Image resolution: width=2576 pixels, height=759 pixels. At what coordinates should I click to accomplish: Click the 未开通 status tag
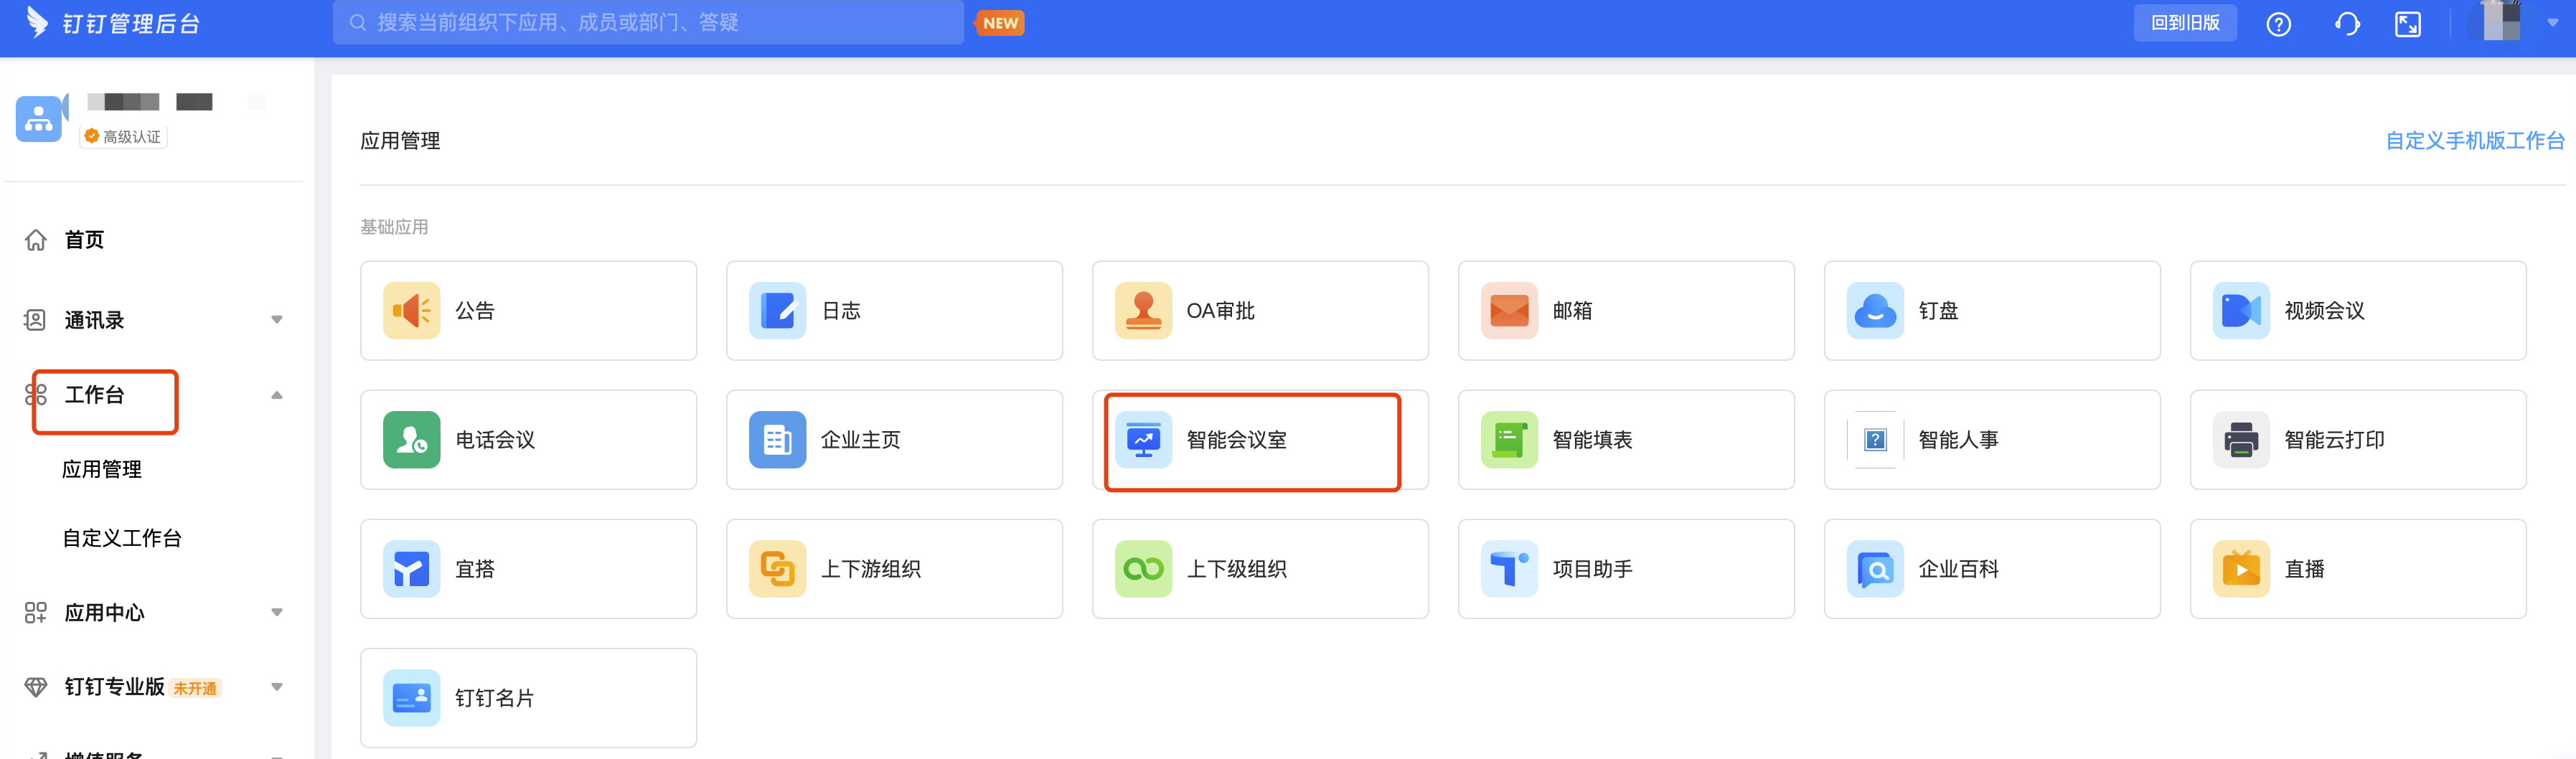tap(195, 688)
